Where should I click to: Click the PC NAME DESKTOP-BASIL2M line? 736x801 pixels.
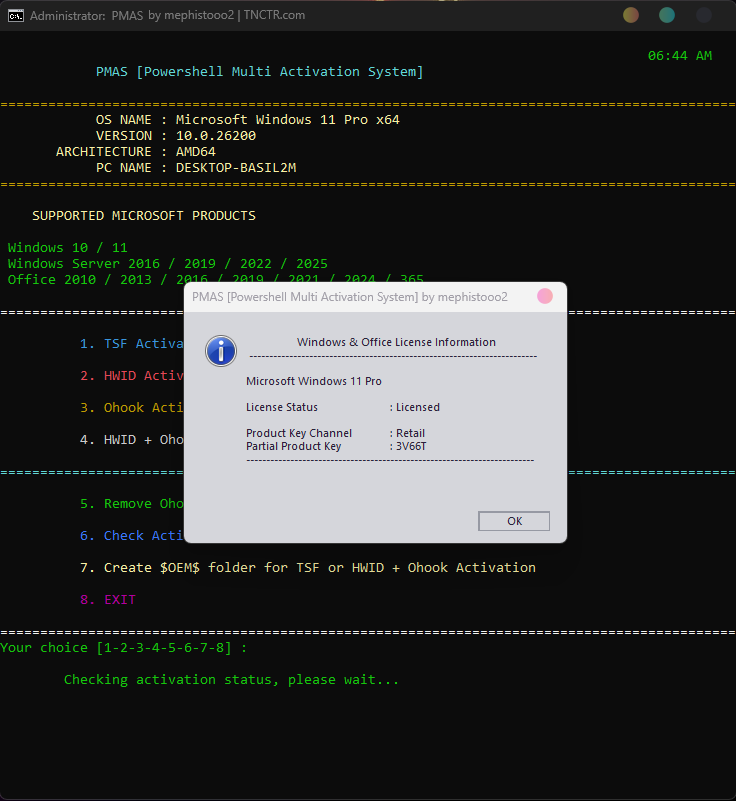point(196,168)
